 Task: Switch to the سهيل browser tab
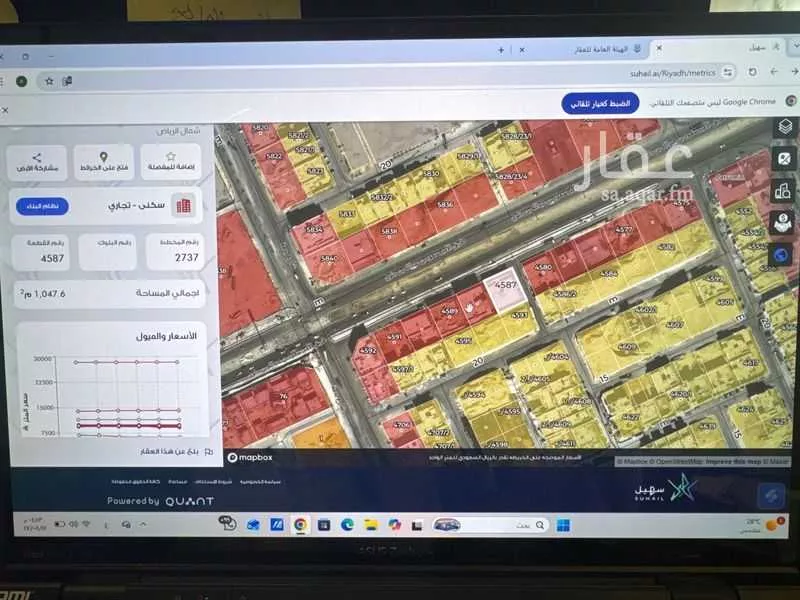757,47
